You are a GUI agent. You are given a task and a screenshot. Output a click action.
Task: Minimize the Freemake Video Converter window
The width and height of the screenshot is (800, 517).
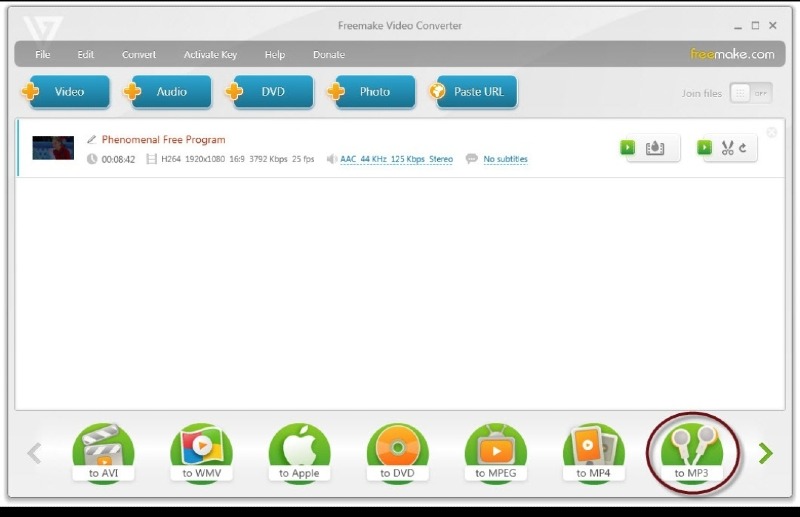pyautogui.click(x=738, y=26)
